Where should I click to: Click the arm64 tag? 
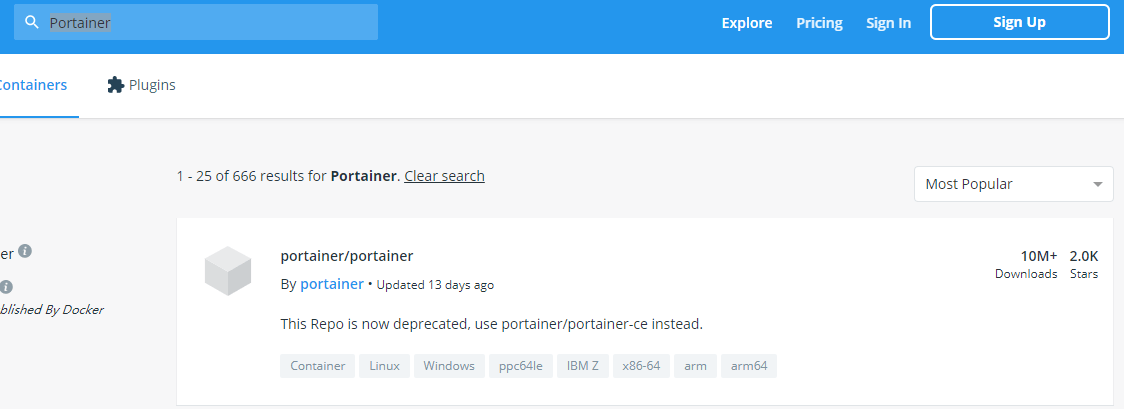click(749, 366)
